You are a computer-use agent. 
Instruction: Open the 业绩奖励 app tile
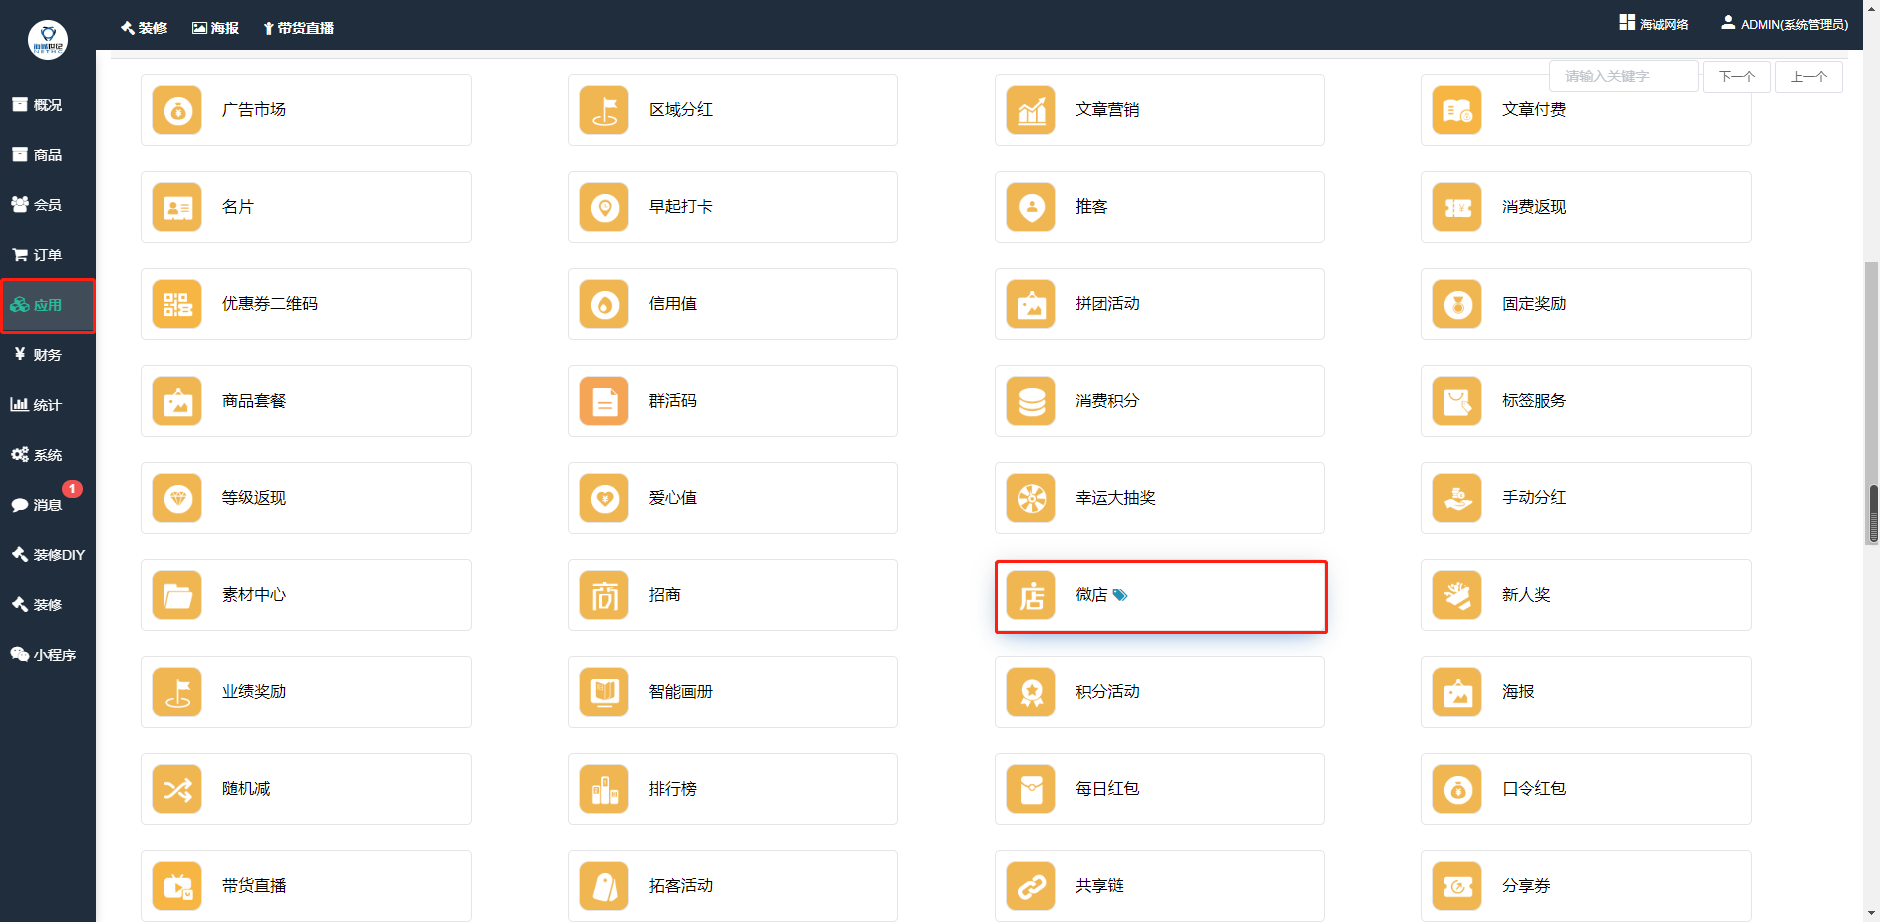tap(306, 692)
